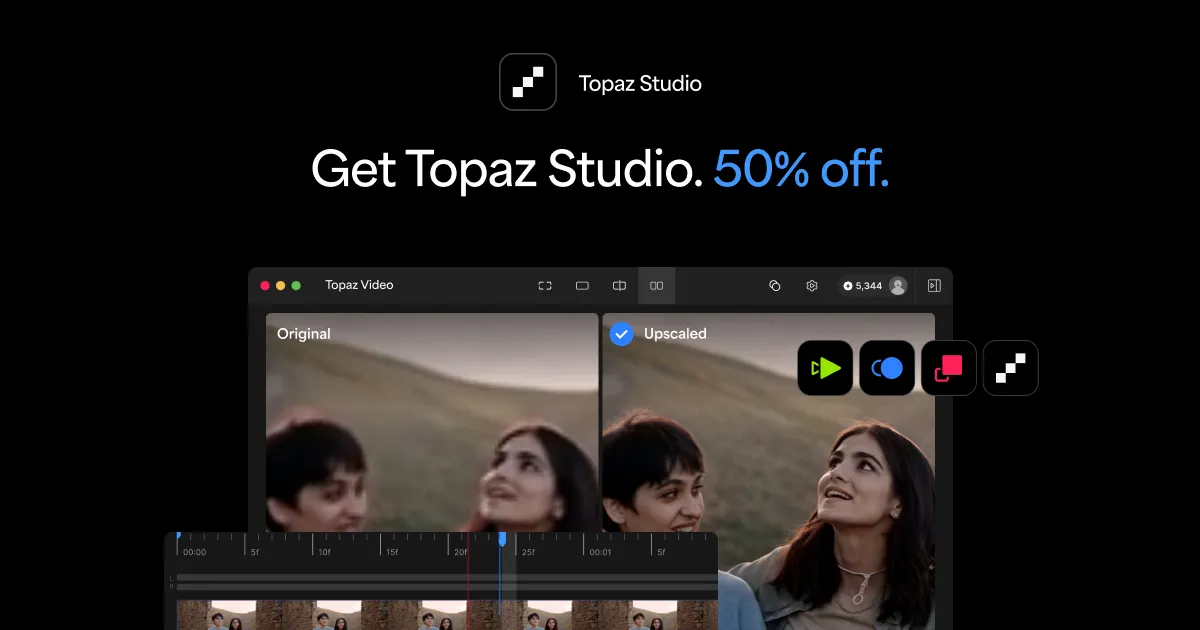Screen dimensions: 1200x630
Task: Choose the split-slider compare view icon
Action: [619, 286]
